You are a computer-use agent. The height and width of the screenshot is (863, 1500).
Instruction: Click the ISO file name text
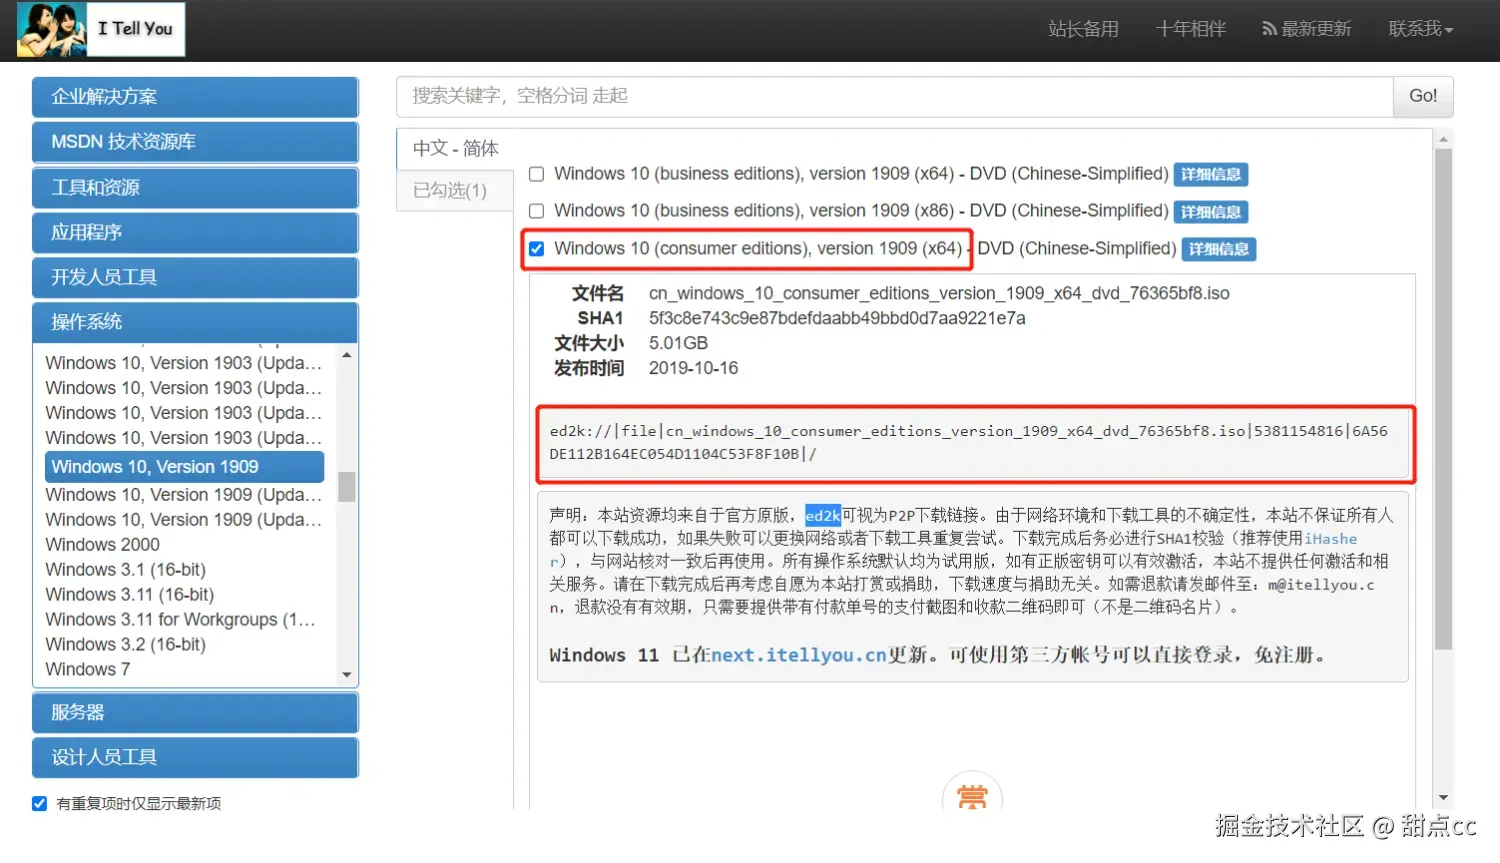939,293
